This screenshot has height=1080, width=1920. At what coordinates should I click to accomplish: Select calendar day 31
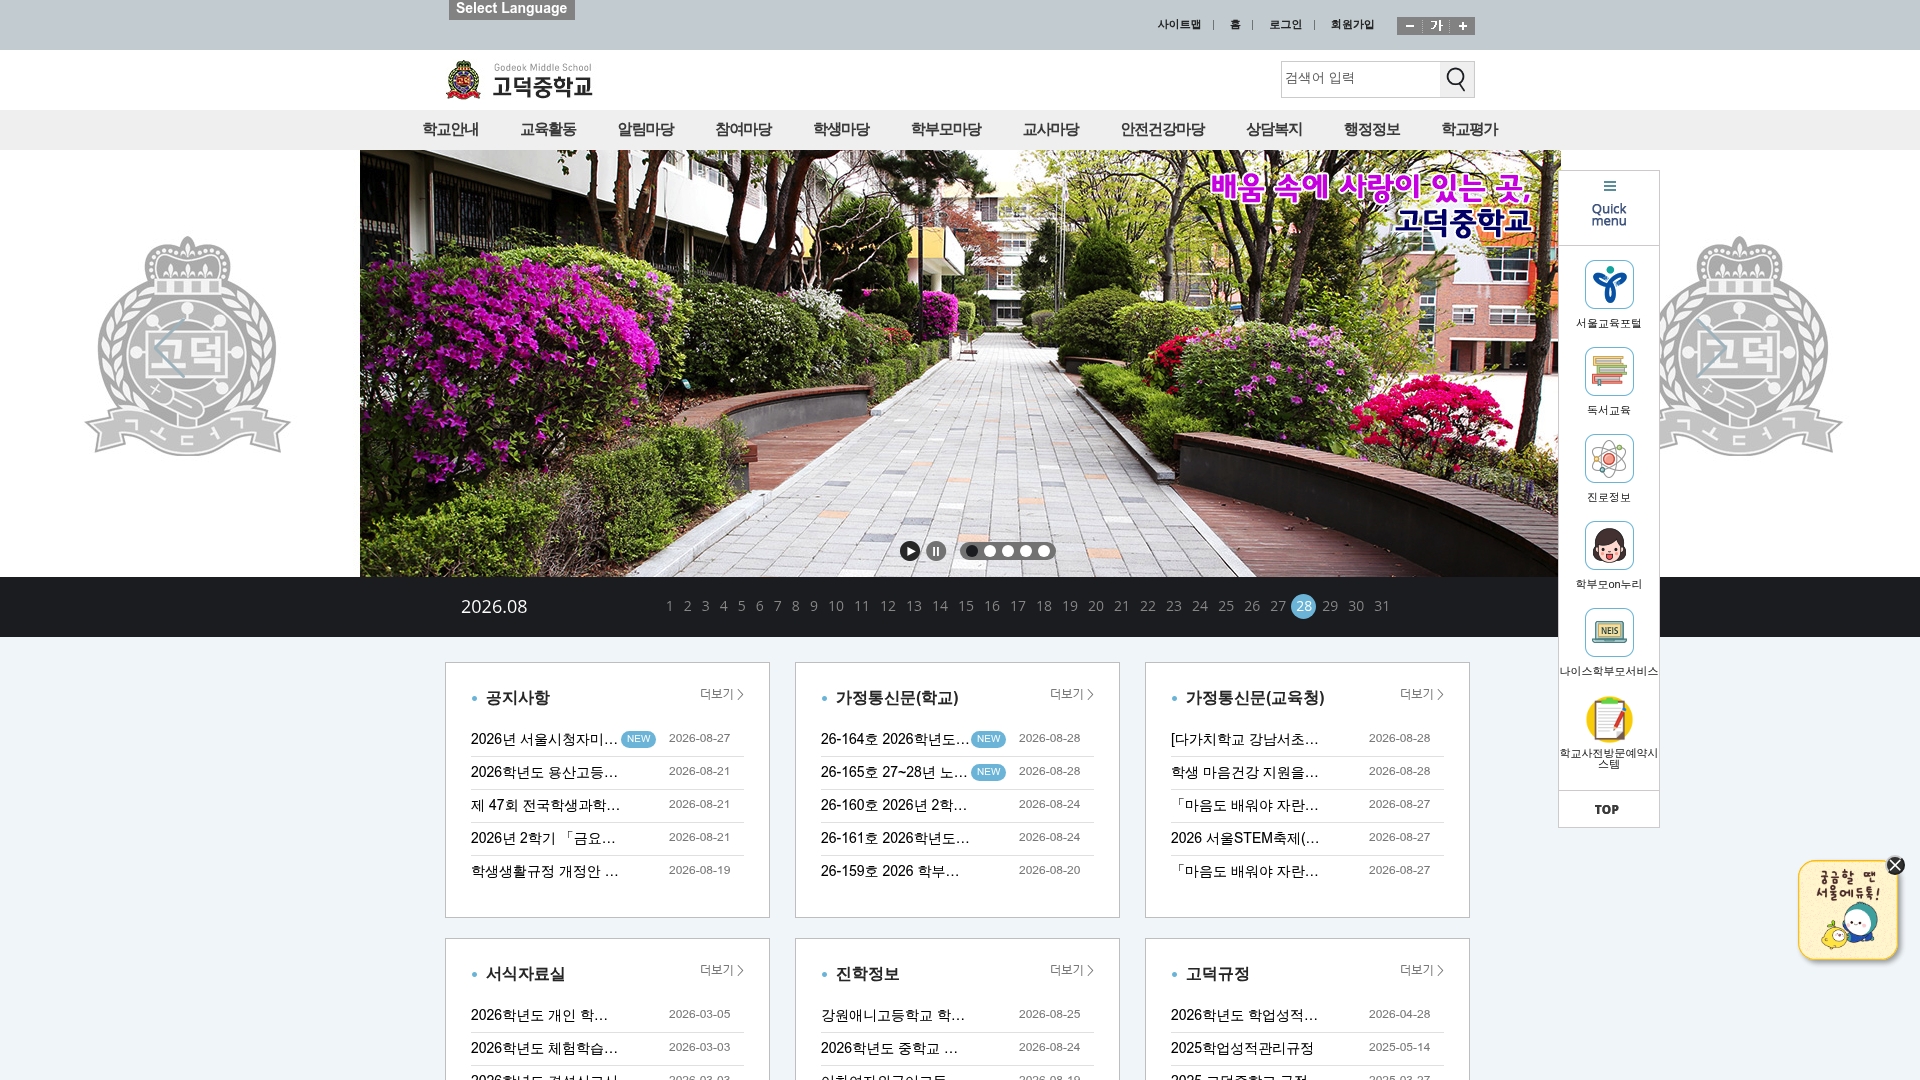1382,607
